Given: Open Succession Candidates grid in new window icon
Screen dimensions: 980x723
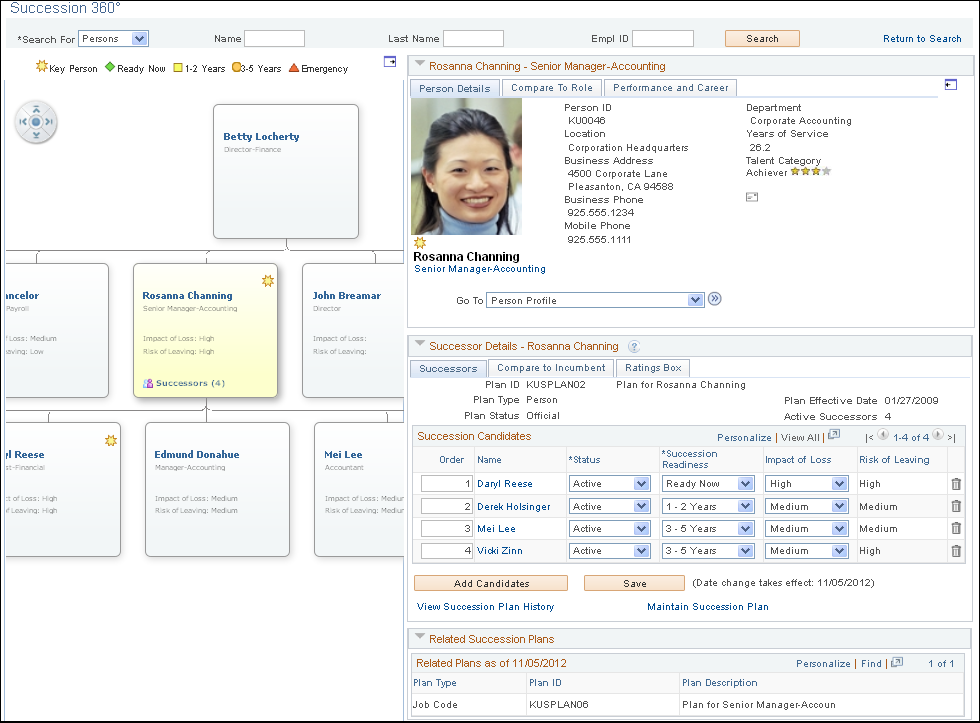Looking at the screenshot, I should pyautogui.click(x=834, y=435).
